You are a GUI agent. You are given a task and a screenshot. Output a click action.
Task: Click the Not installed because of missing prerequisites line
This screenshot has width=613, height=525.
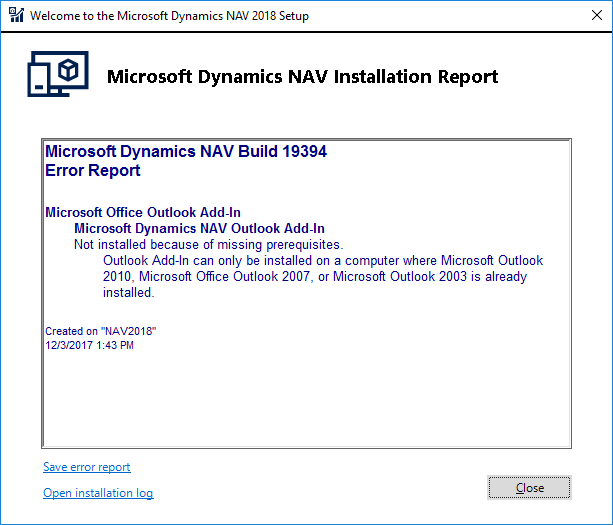[208, 244]
